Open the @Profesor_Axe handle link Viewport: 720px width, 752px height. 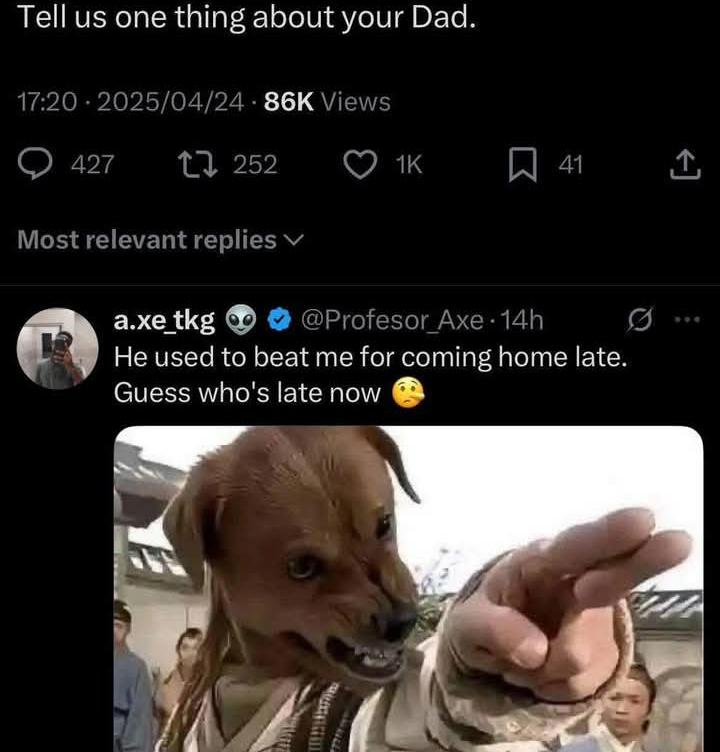tap(392, 320)
